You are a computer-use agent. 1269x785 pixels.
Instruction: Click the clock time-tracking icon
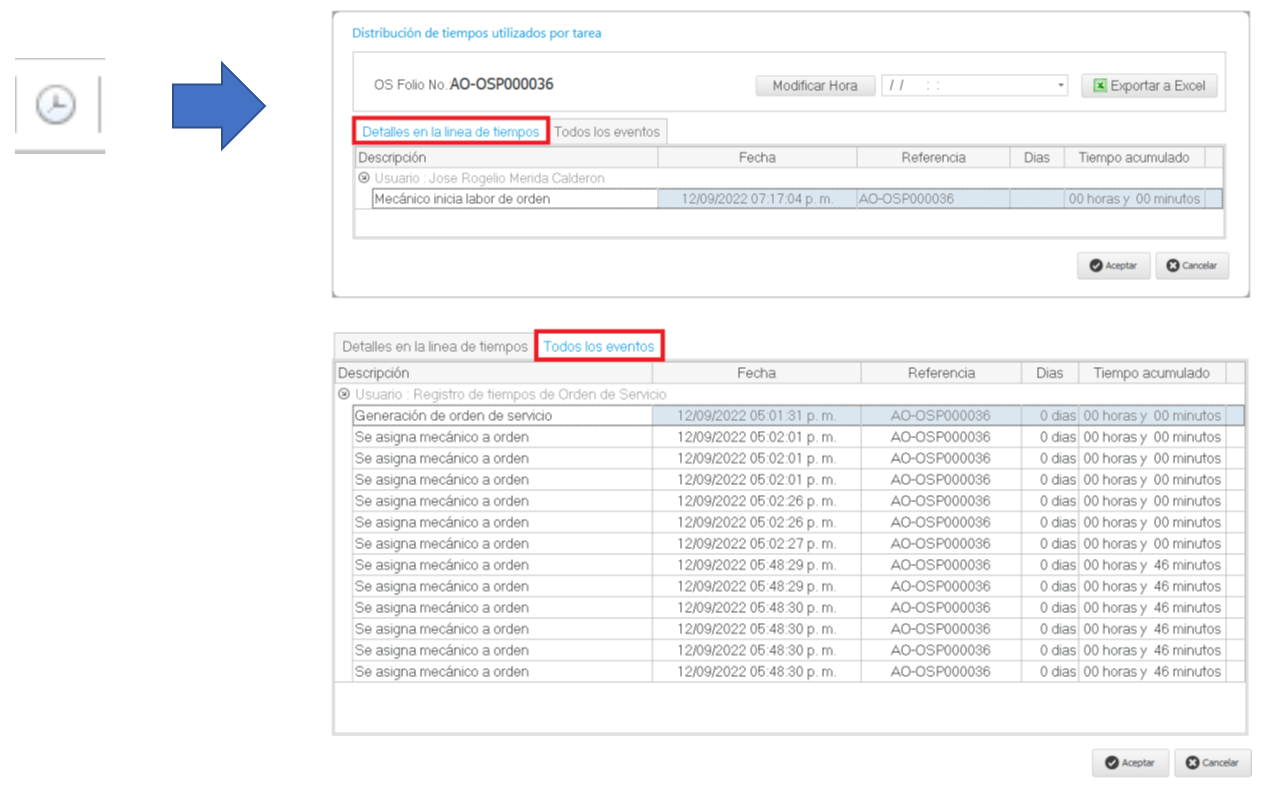point(56,104)
